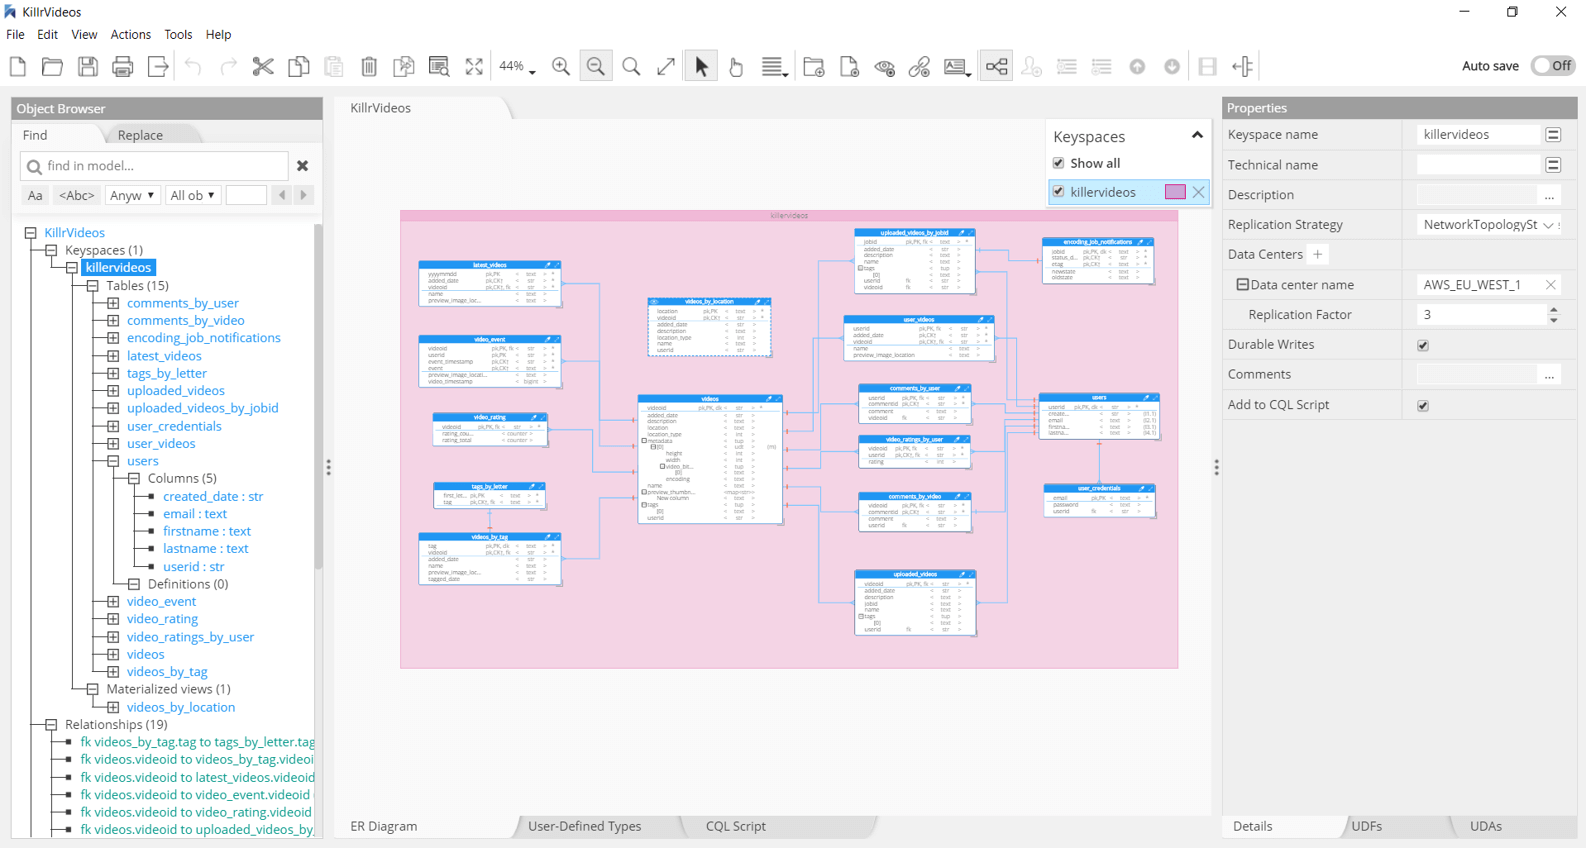Viewport: 1586px width, 848px height.
Task: Open an existing model file
Action: point(53,67)
